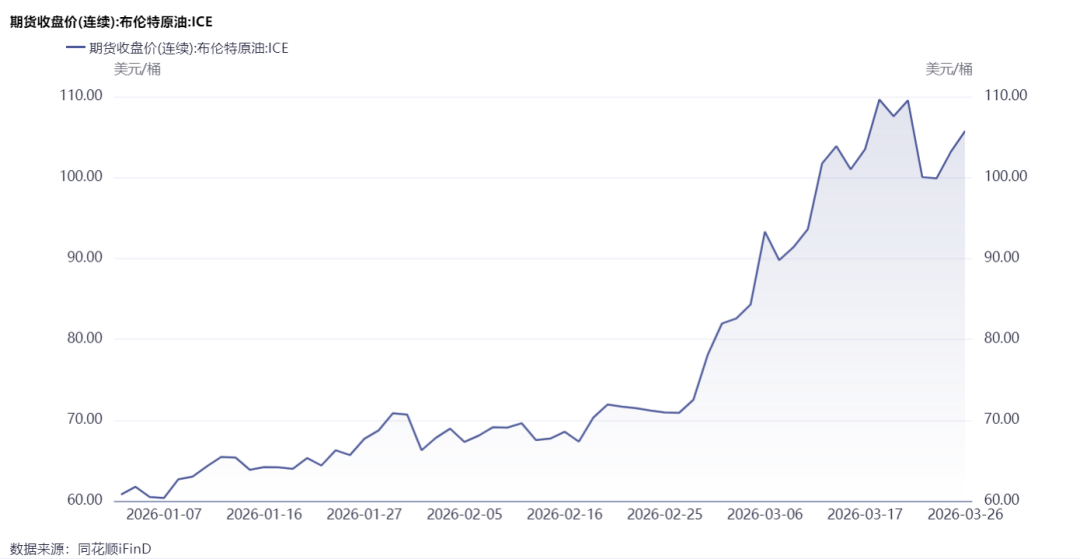Viewport: 1080px width, 559px height.
Task: Click date label 2026-03-17
Action: point(865,515)
